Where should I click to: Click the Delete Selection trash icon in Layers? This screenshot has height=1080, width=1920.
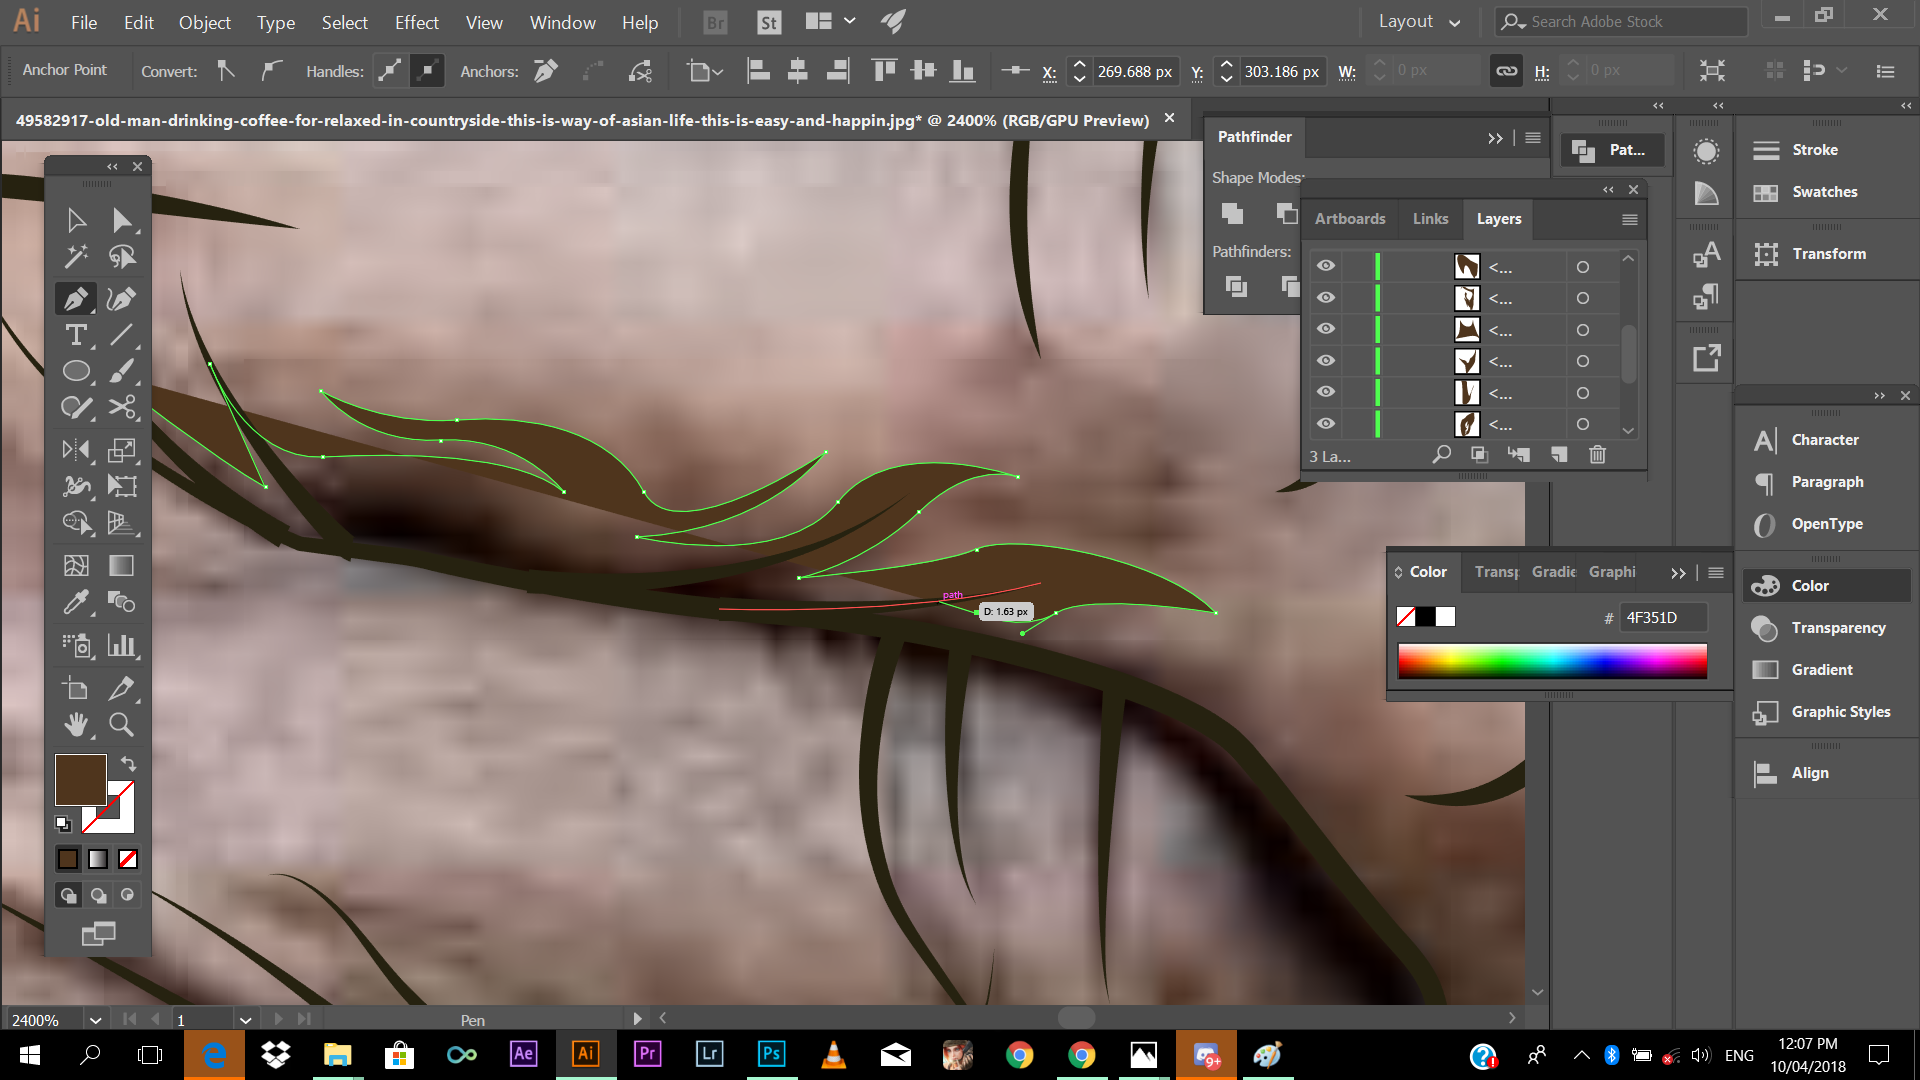tap(1597, 455)
